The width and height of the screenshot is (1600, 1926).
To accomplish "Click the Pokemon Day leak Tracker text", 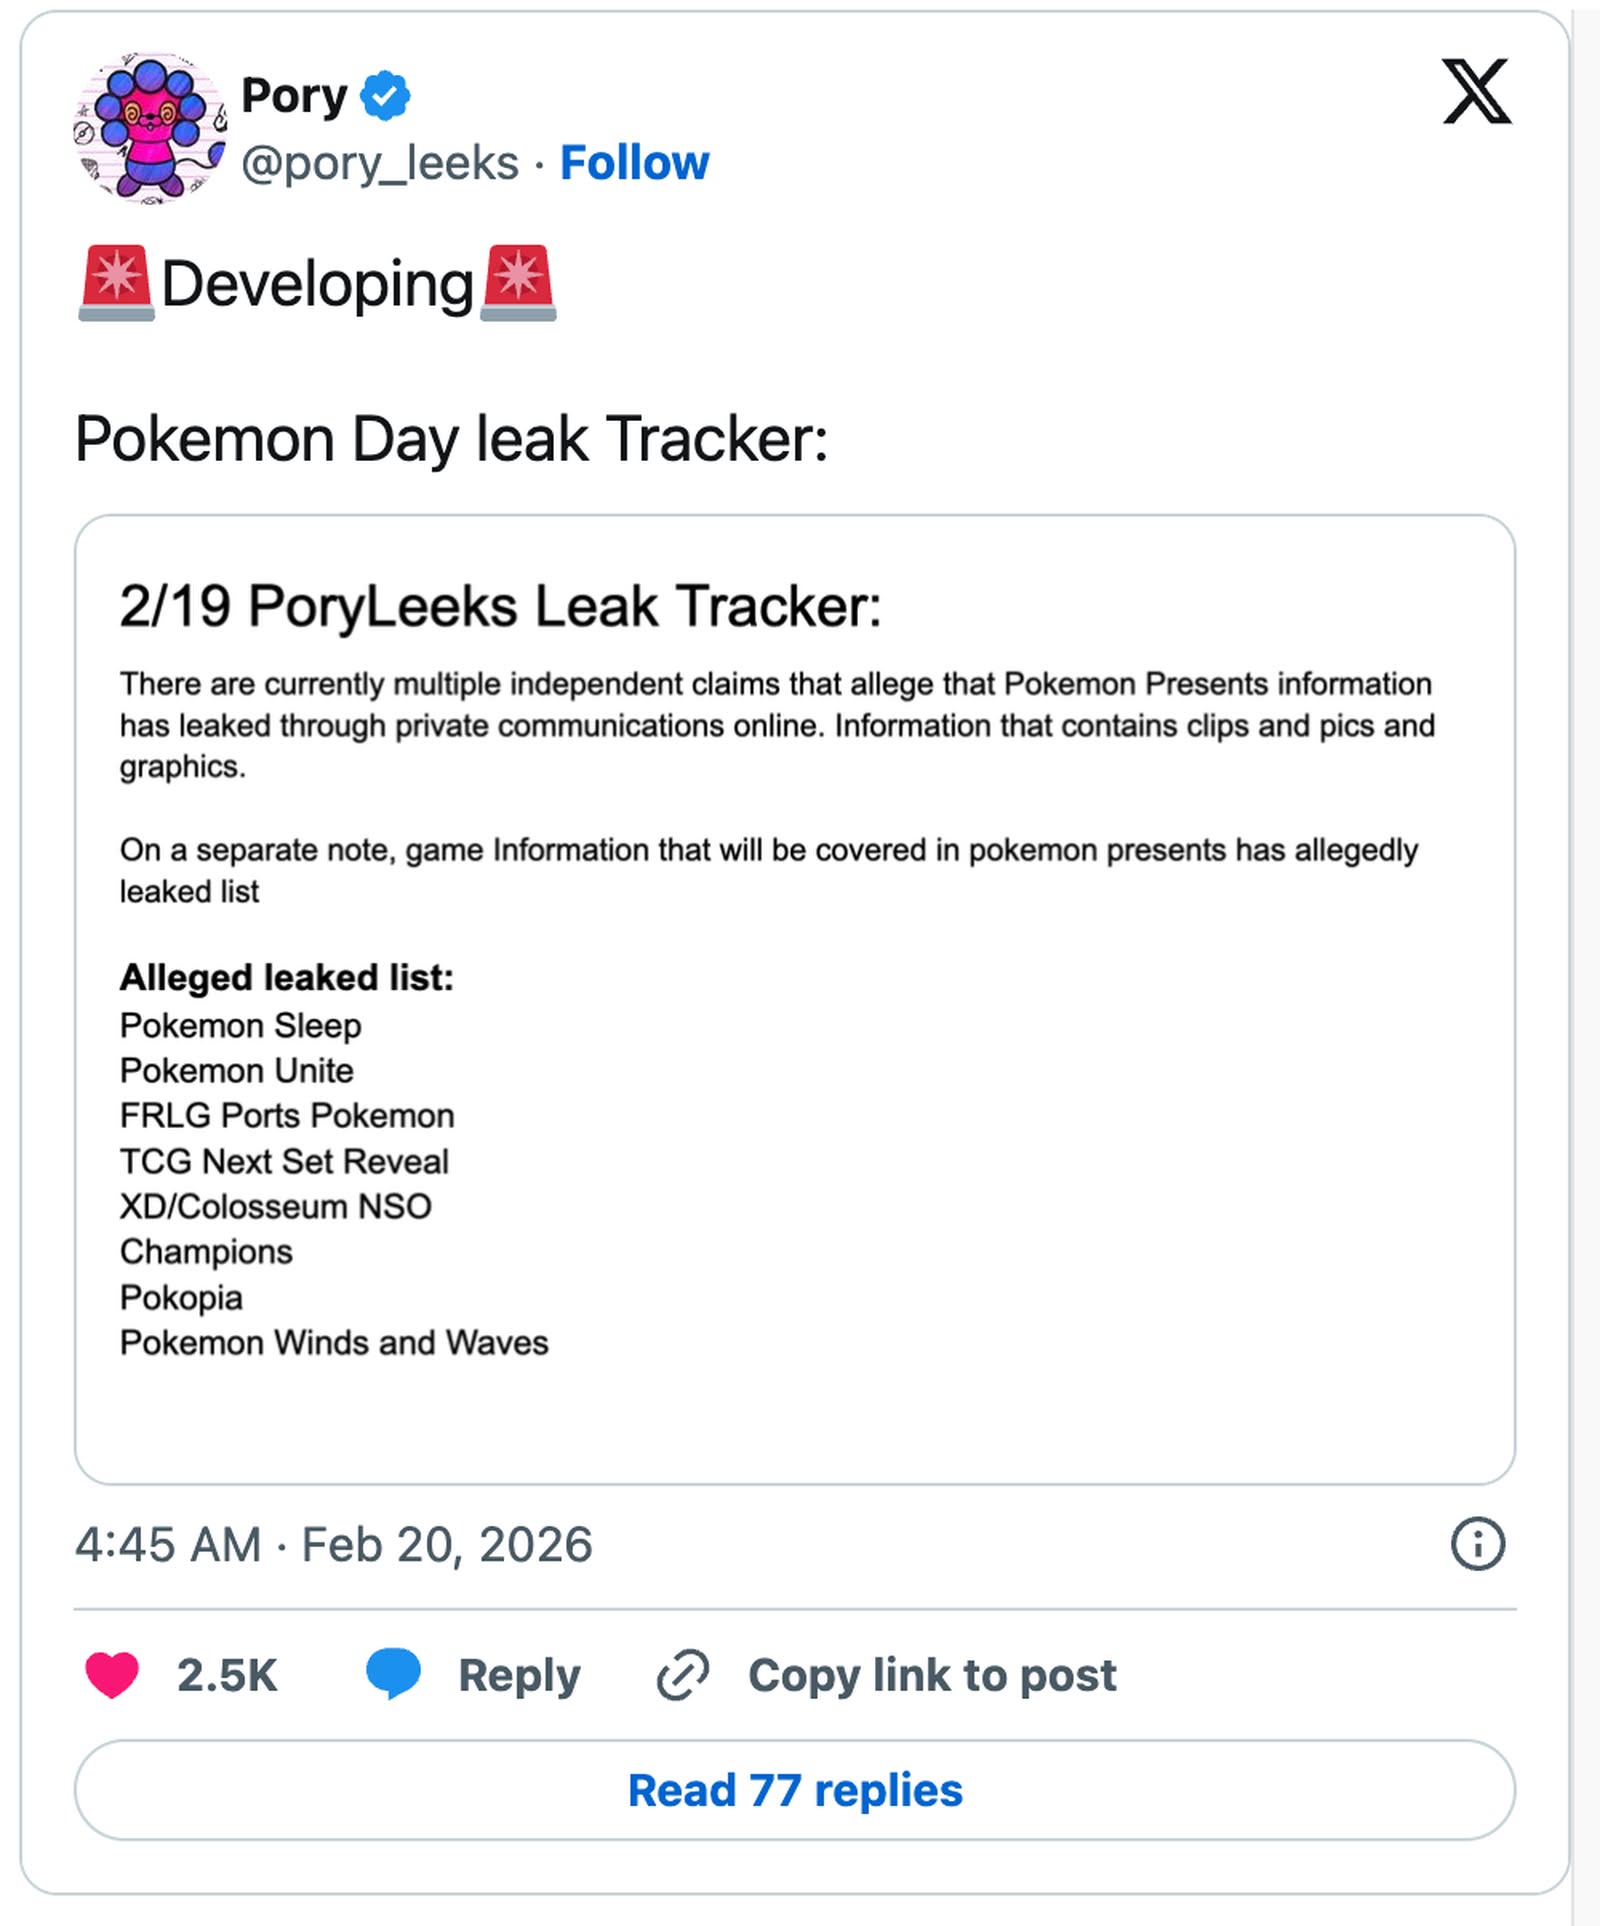I will [451, 439].
